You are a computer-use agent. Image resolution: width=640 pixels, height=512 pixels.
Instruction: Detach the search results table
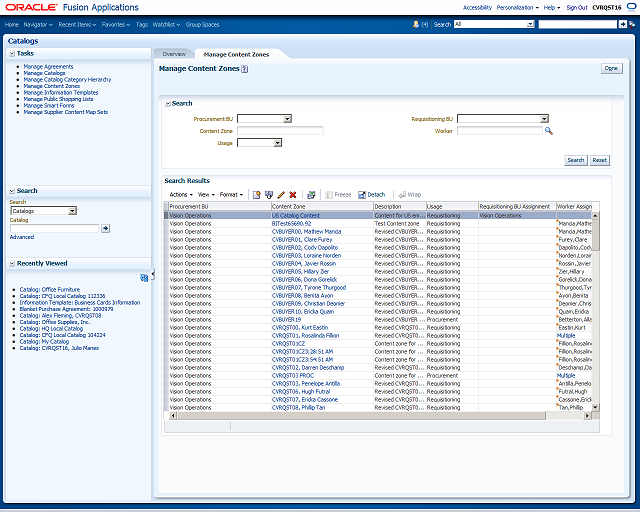[371, 195]
